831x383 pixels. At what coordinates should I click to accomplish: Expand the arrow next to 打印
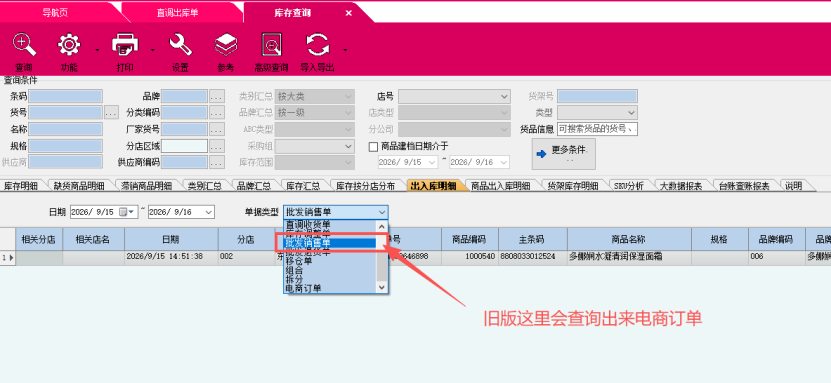pyautogui.click(x=153, y=50)
